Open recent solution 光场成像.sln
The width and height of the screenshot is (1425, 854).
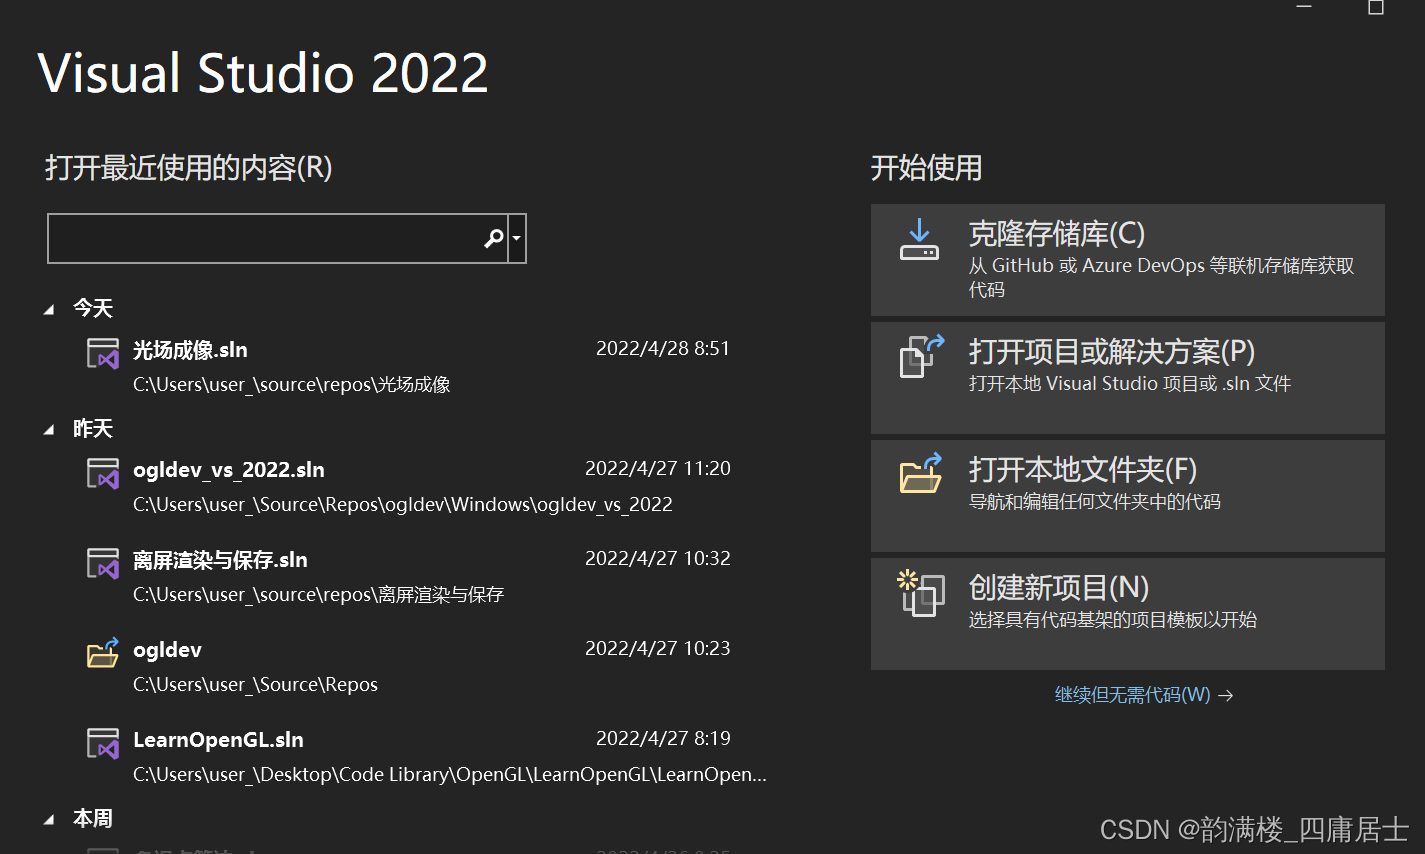point(190,350)
